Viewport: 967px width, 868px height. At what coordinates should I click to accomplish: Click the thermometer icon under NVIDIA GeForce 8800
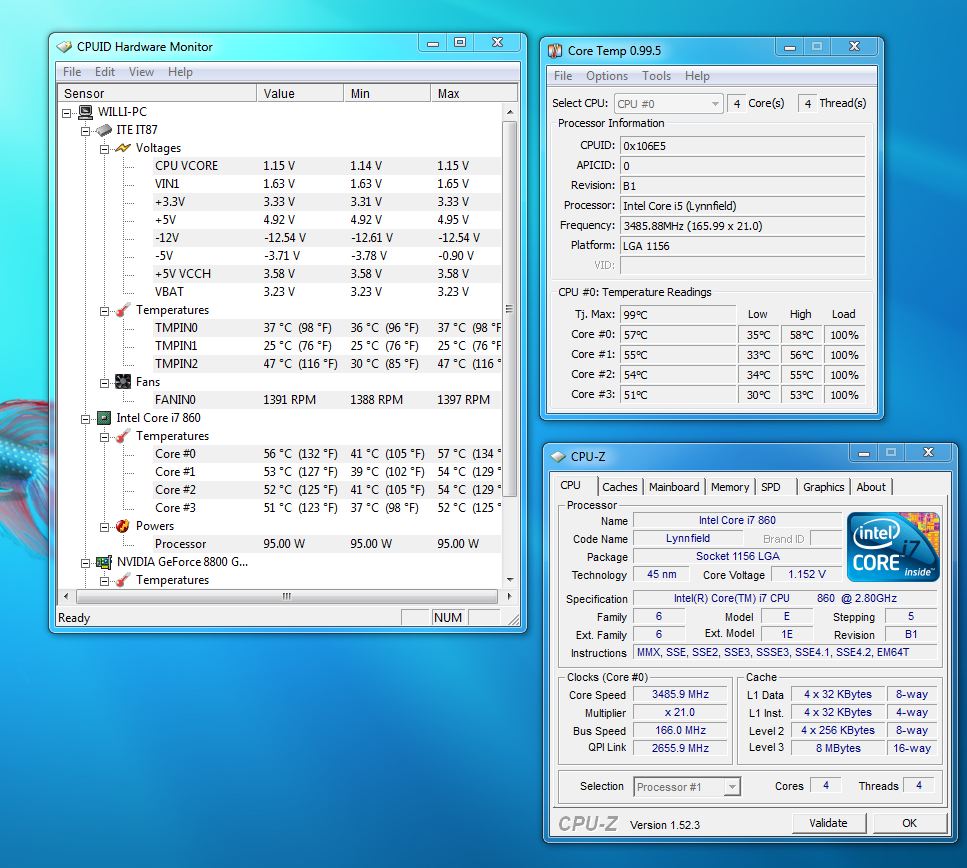click(123, 580)
